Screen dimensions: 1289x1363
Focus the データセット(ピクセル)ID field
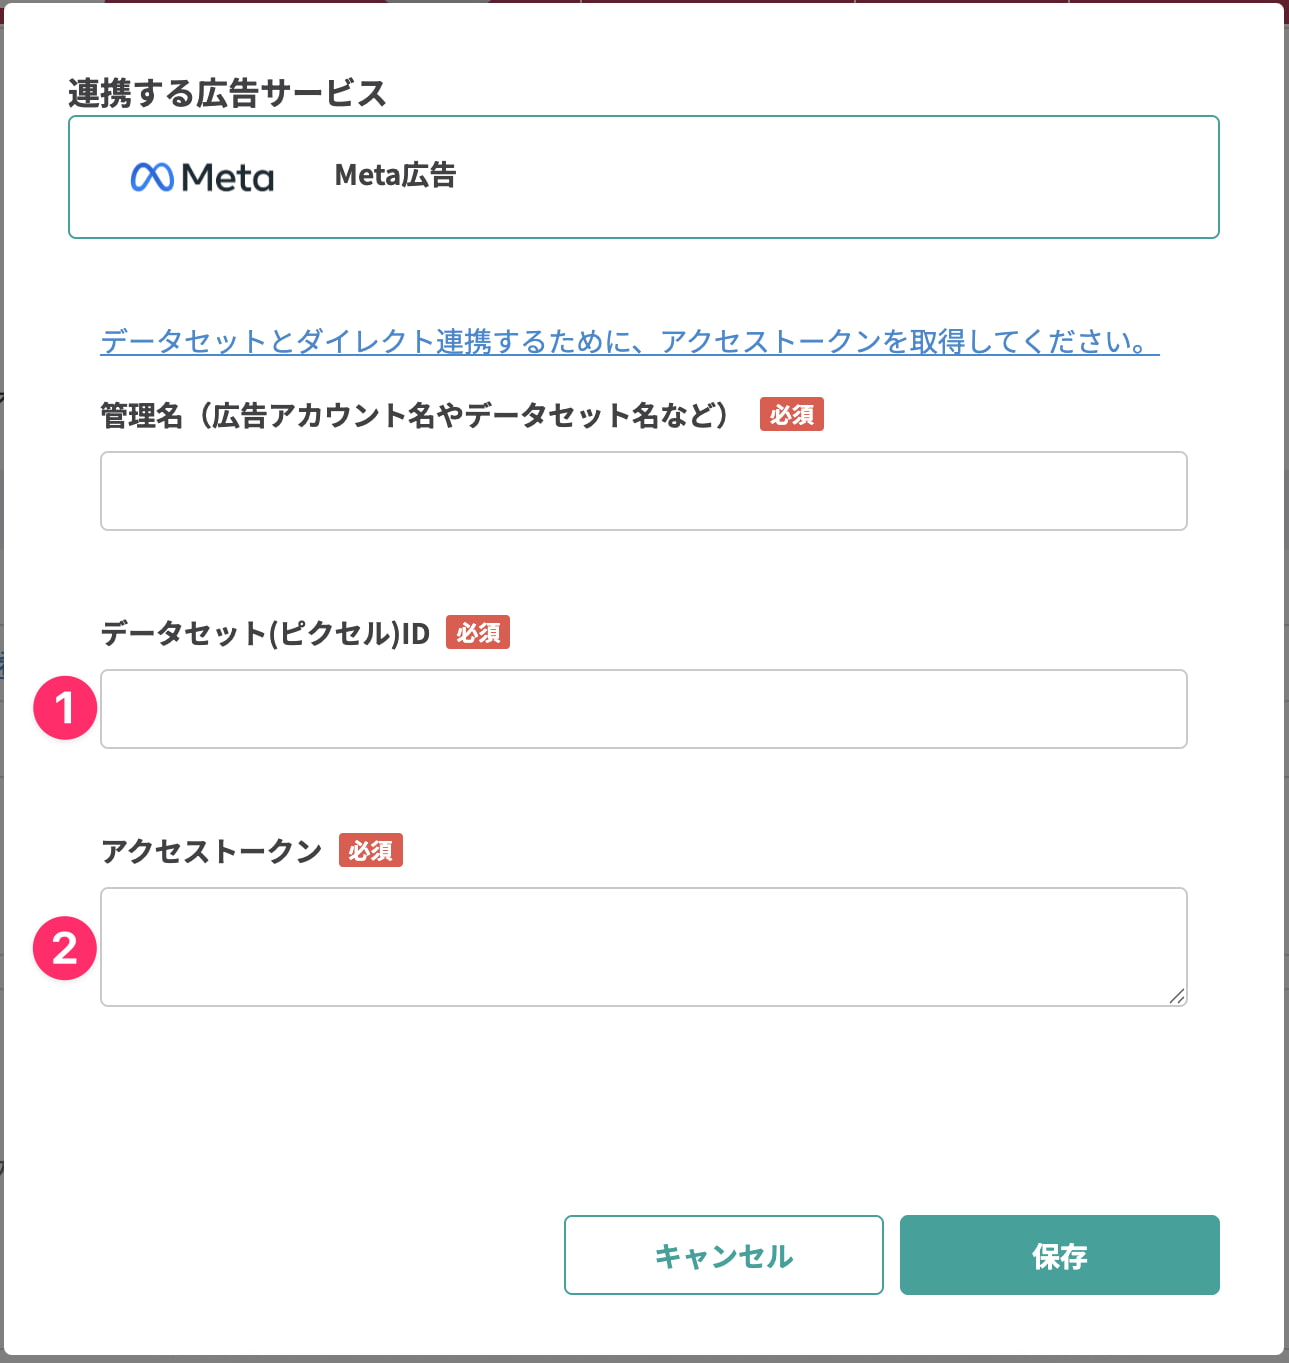coord(643,709)
